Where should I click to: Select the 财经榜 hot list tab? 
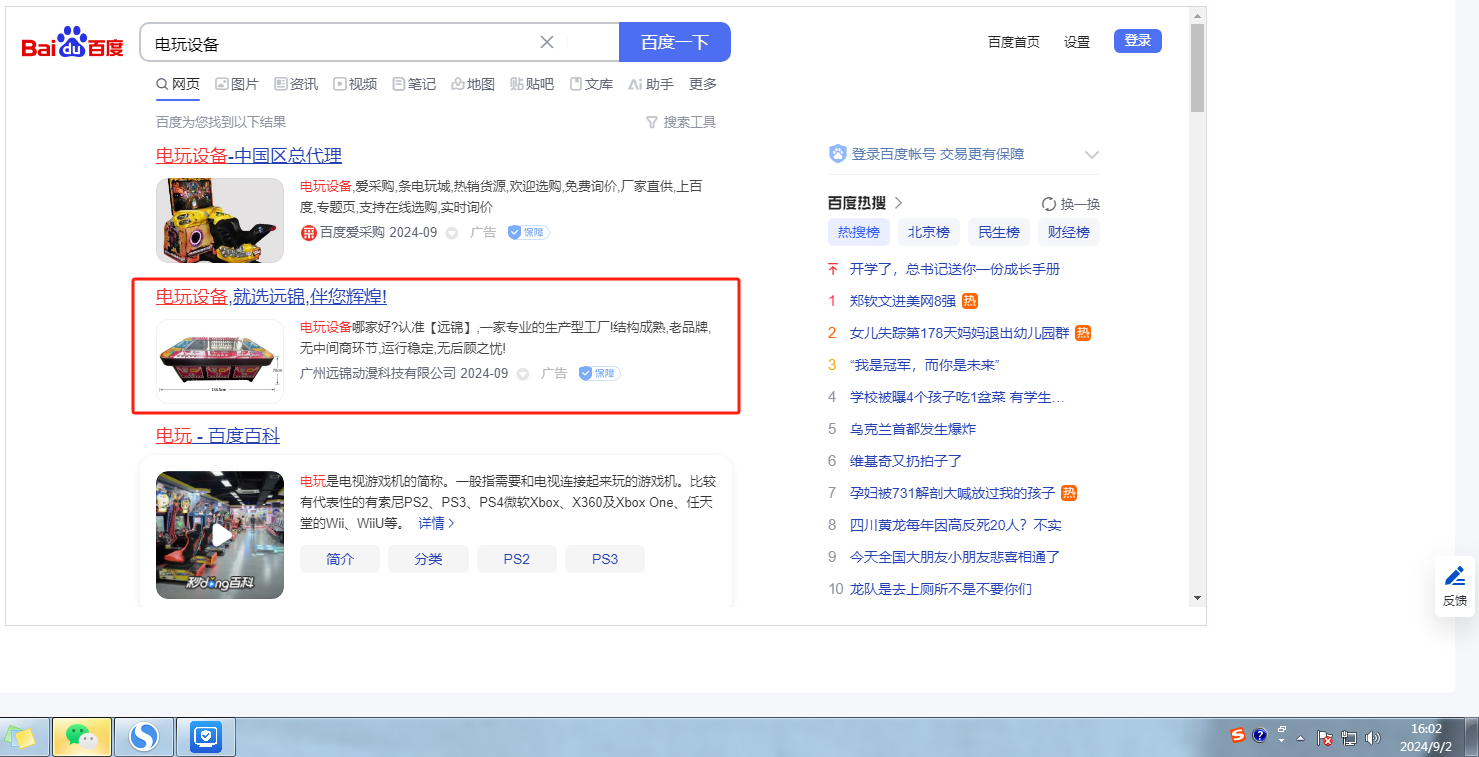click(1069, 232)
